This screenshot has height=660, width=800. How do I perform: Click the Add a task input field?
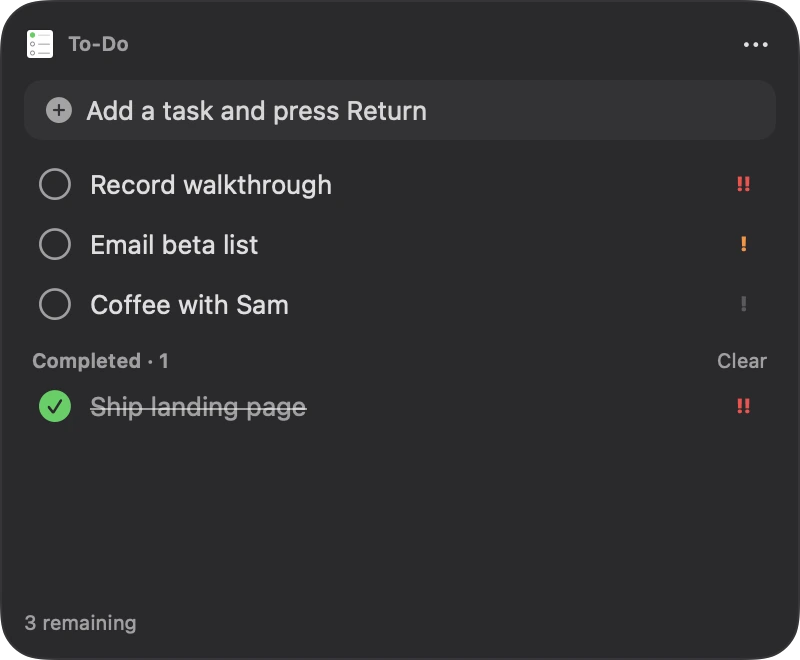tap(399, 110)
